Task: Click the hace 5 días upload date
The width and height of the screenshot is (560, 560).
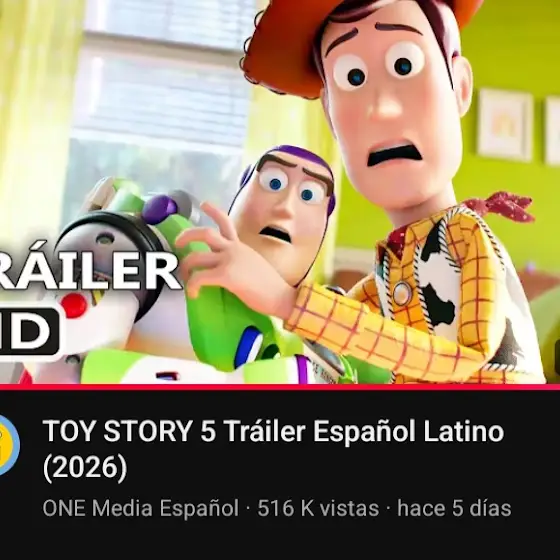Action: 454,508
